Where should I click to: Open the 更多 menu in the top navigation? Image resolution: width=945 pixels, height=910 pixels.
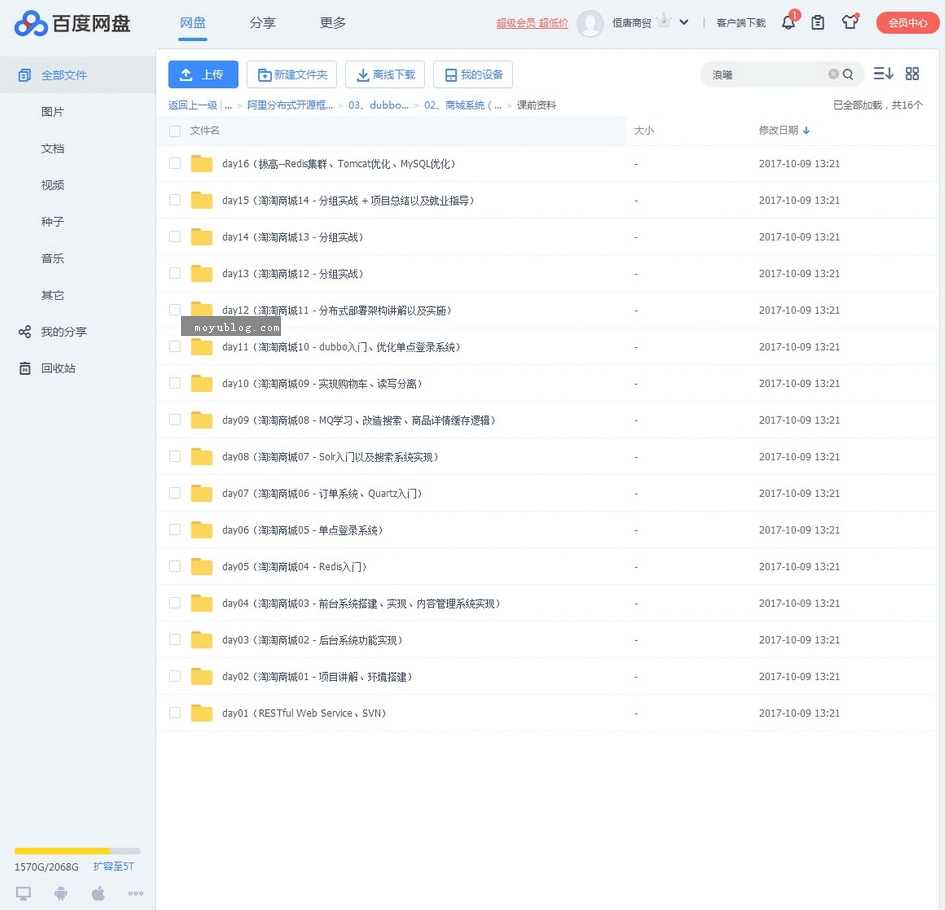pos(333,22)
